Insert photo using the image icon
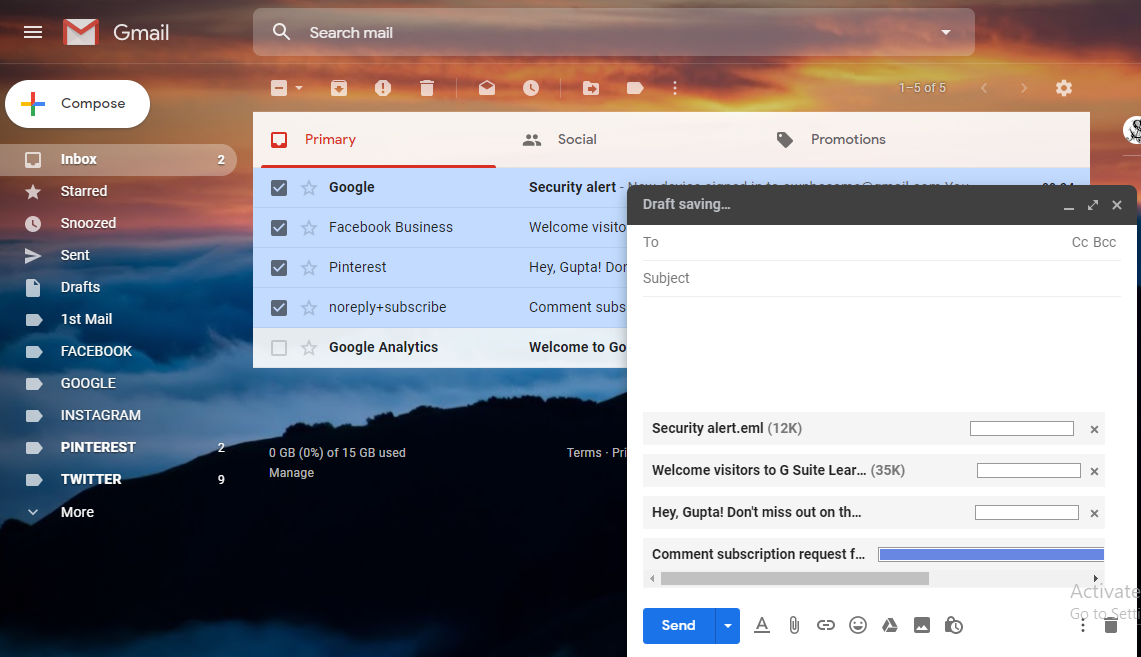This screenshot has height=657, width=1141. (921, 625)
